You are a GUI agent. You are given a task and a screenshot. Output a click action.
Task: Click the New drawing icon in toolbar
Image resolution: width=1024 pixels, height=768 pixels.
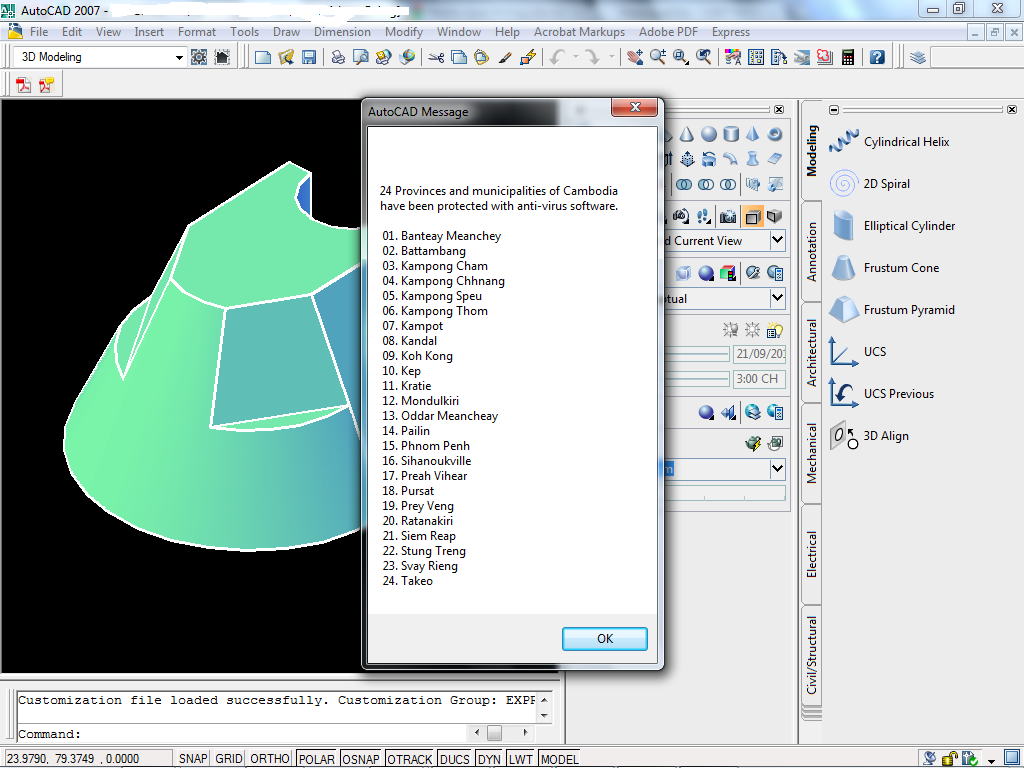click(263, 57)
